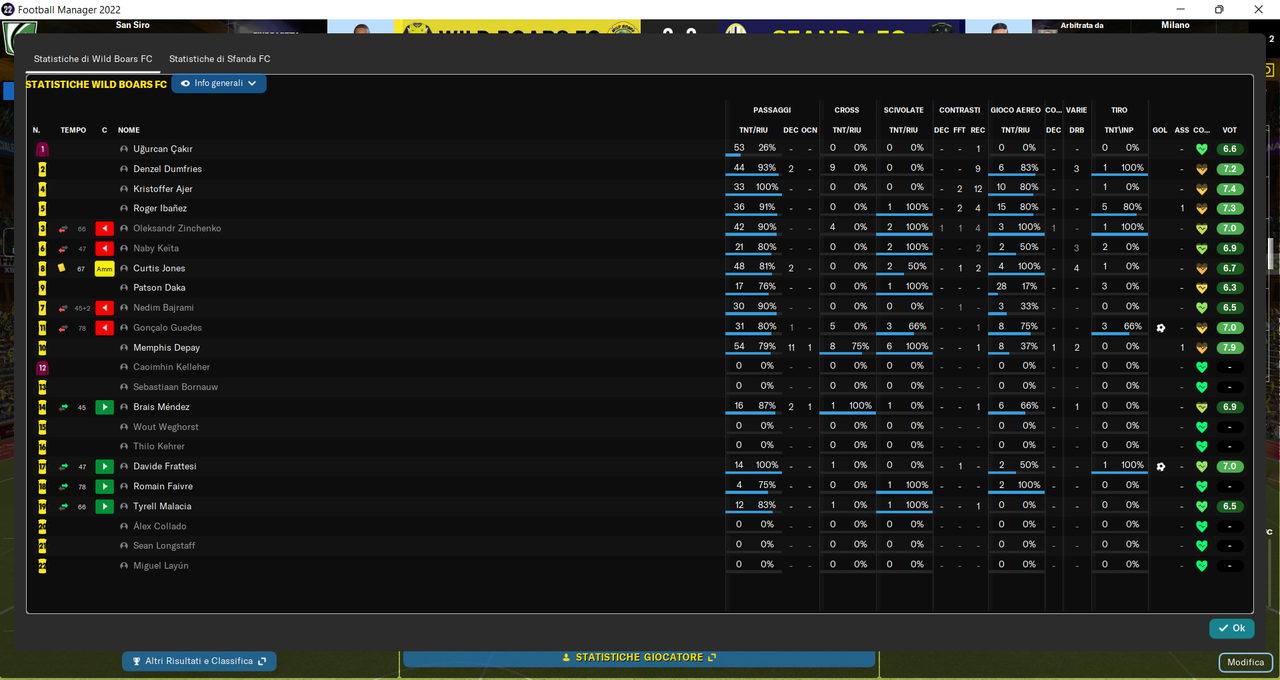Sort by the NOME column header
1280x680 pixels.
(x=128, y=130)
